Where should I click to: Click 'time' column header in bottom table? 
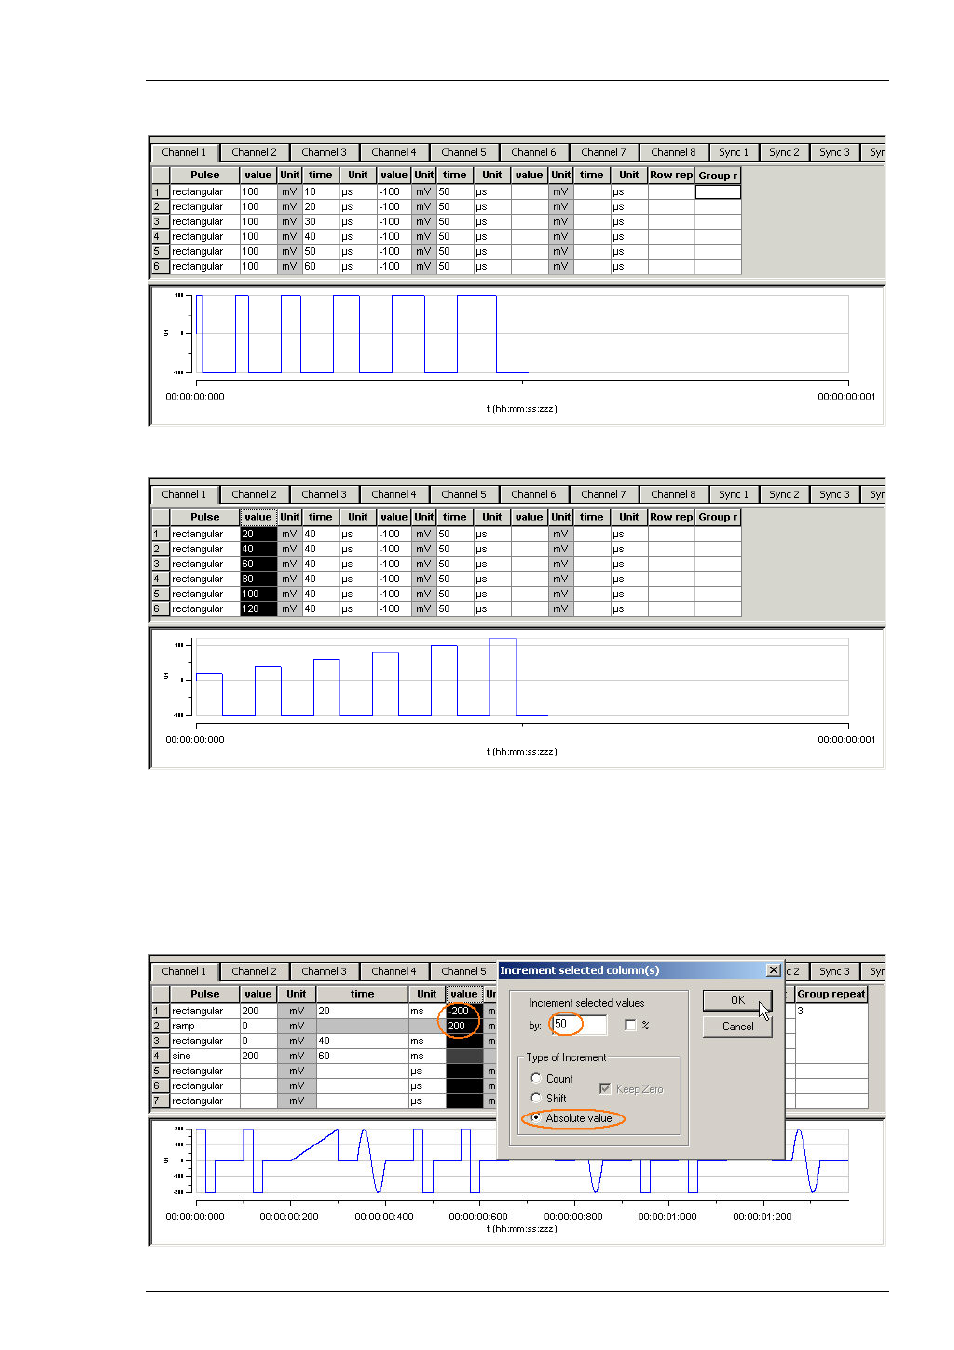362,994
